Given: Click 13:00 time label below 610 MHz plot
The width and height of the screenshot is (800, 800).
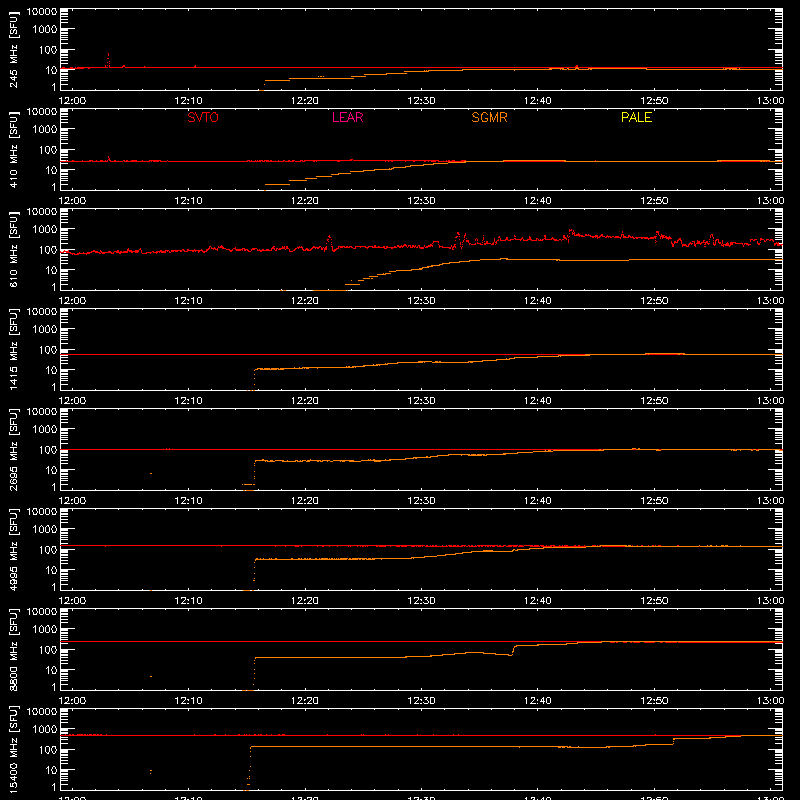Looking at the screenshot, I should click(x=770, y=301).
